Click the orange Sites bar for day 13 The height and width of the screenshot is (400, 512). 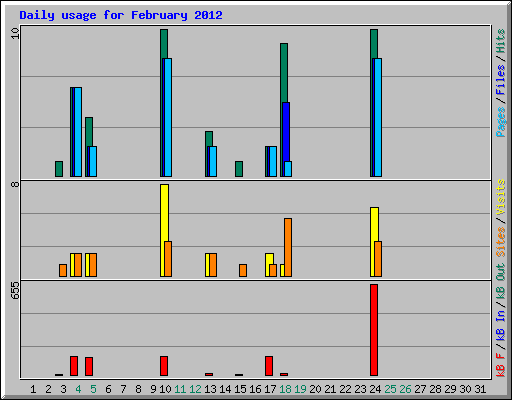[213, 265]
